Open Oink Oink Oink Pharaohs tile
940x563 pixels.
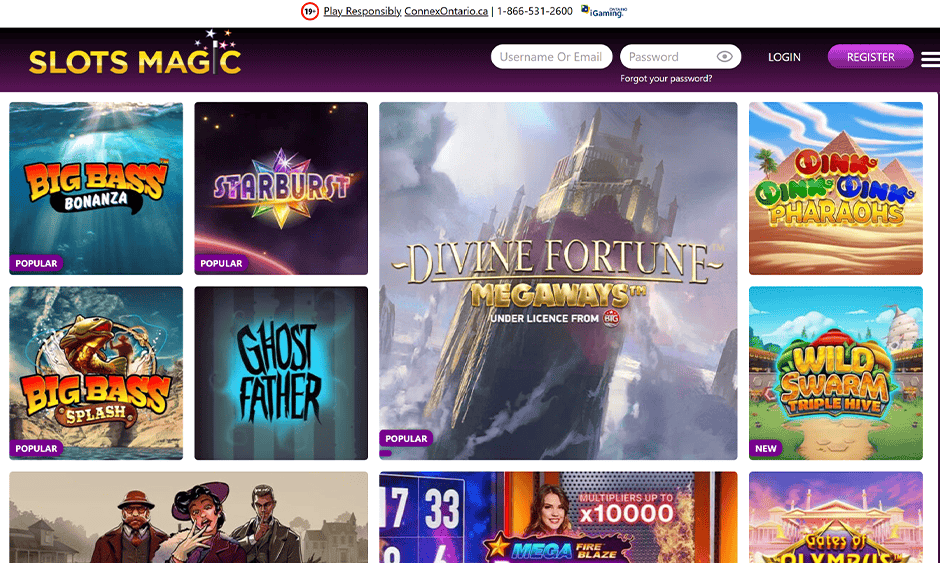pyautogui.click(x=836, y=188)
